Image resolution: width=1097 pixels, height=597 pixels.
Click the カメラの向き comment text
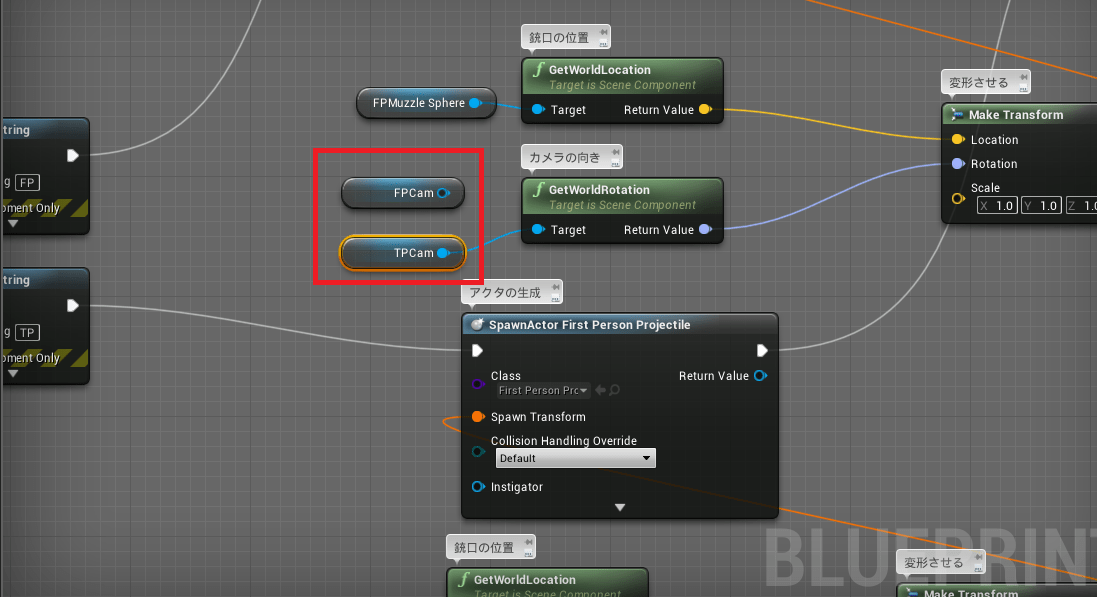(565, 157)
